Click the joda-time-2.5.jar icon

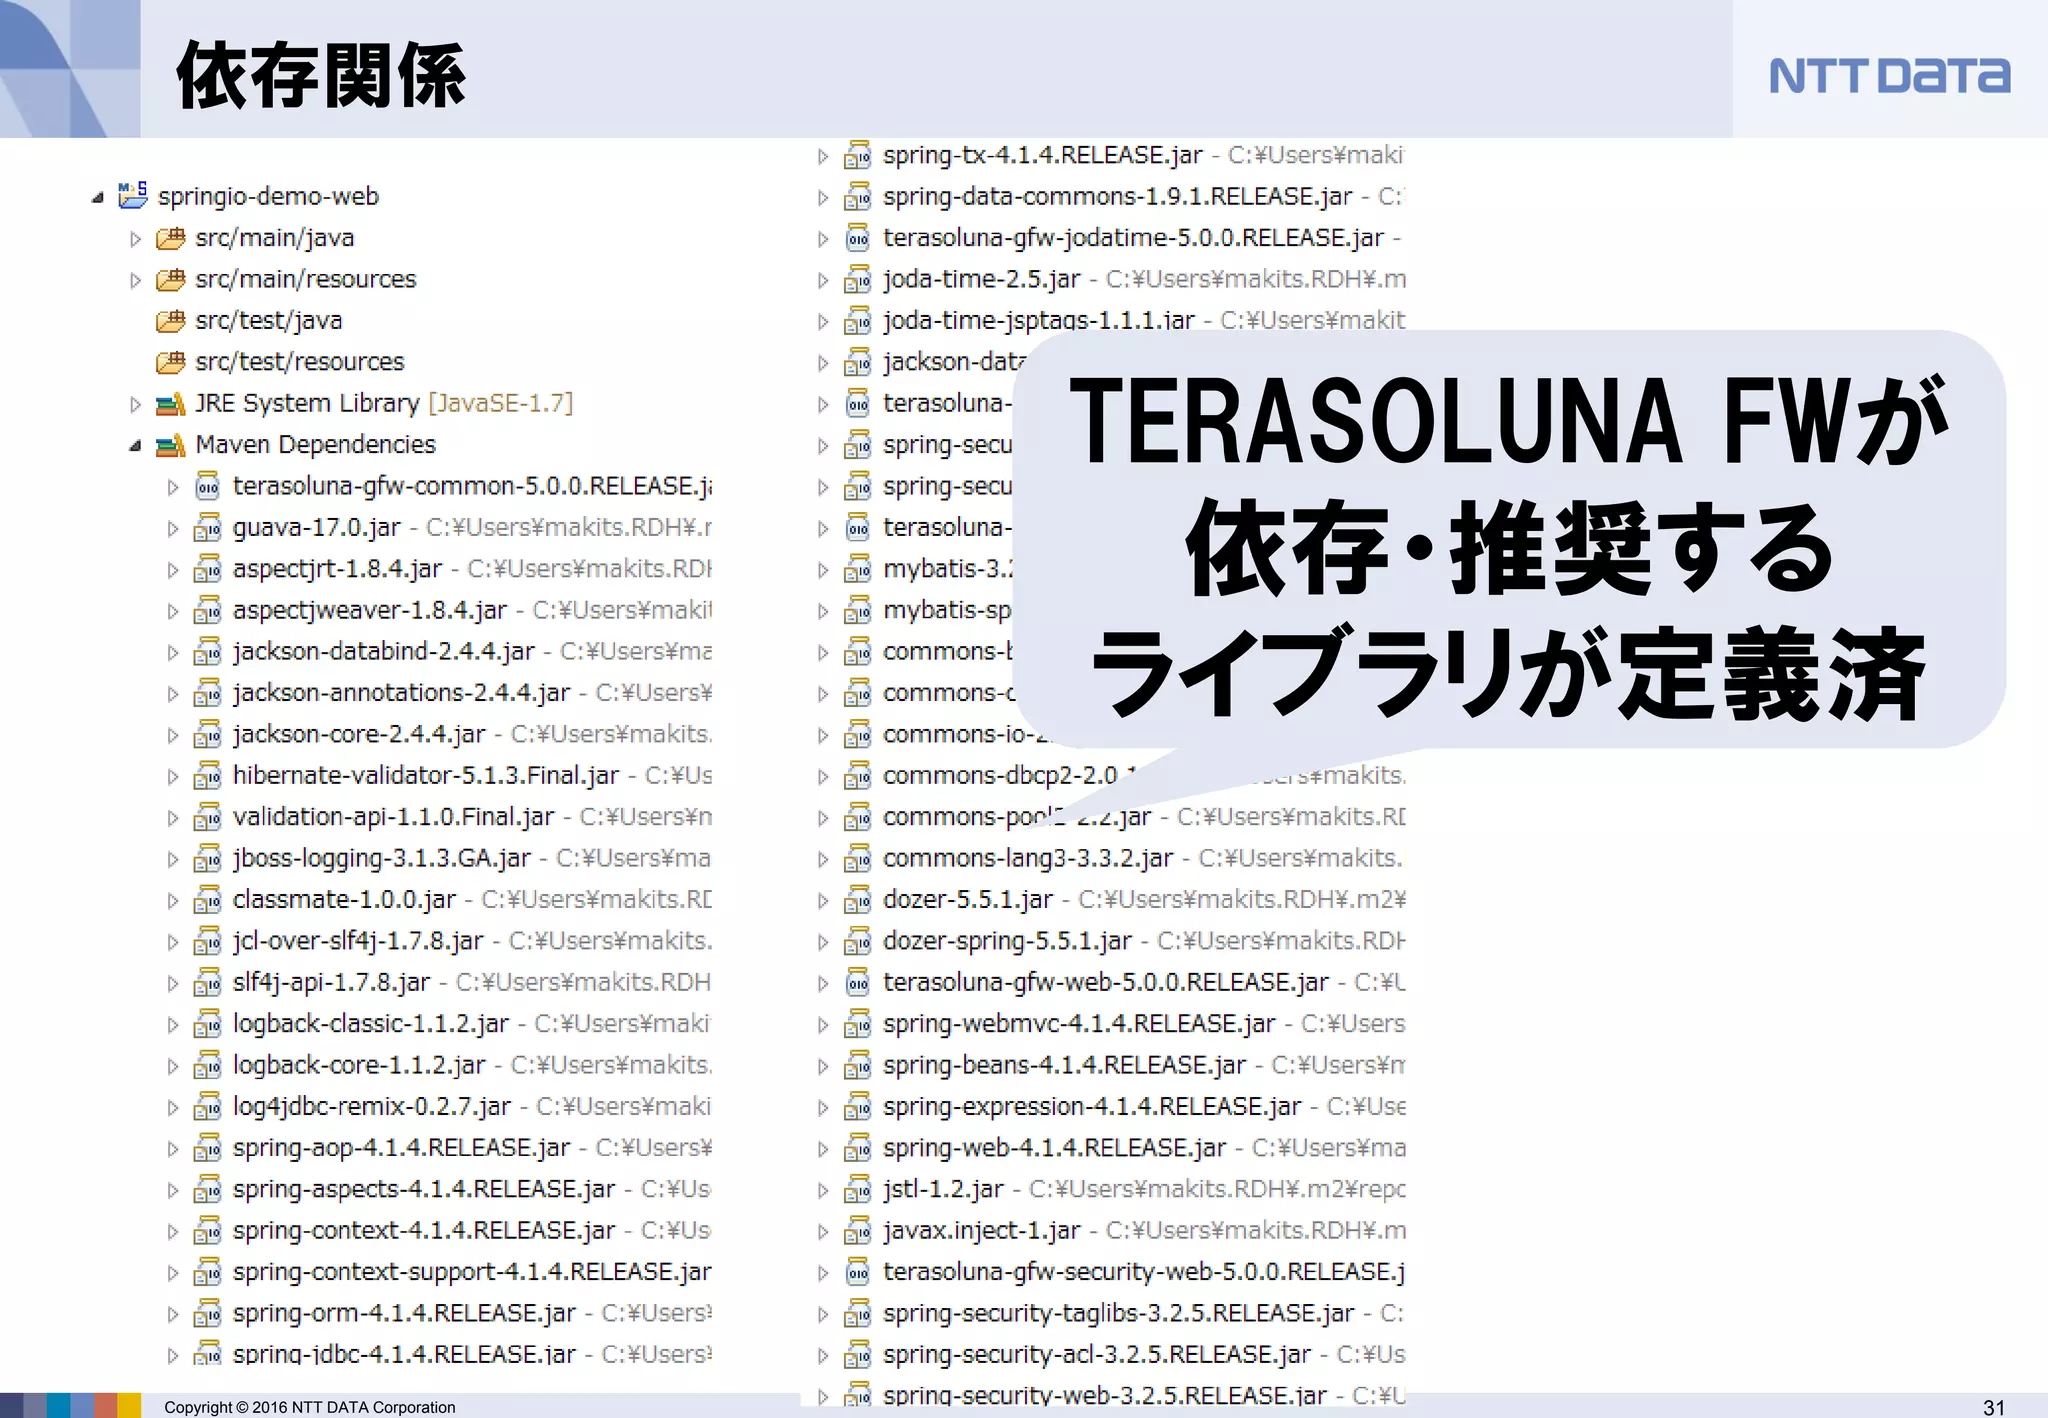(857, 280)
